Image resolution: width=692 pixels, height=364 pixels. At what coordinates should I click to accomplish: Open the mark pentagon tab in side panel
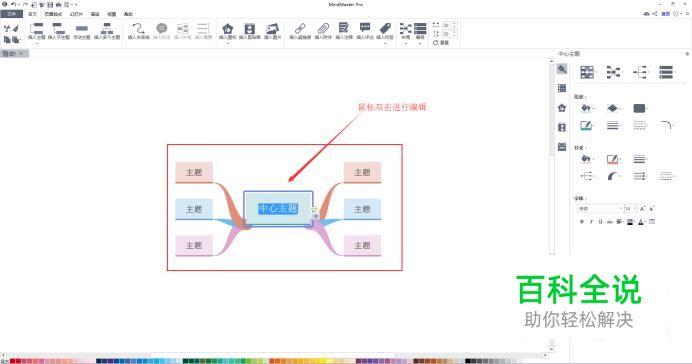tap(562, 108)
